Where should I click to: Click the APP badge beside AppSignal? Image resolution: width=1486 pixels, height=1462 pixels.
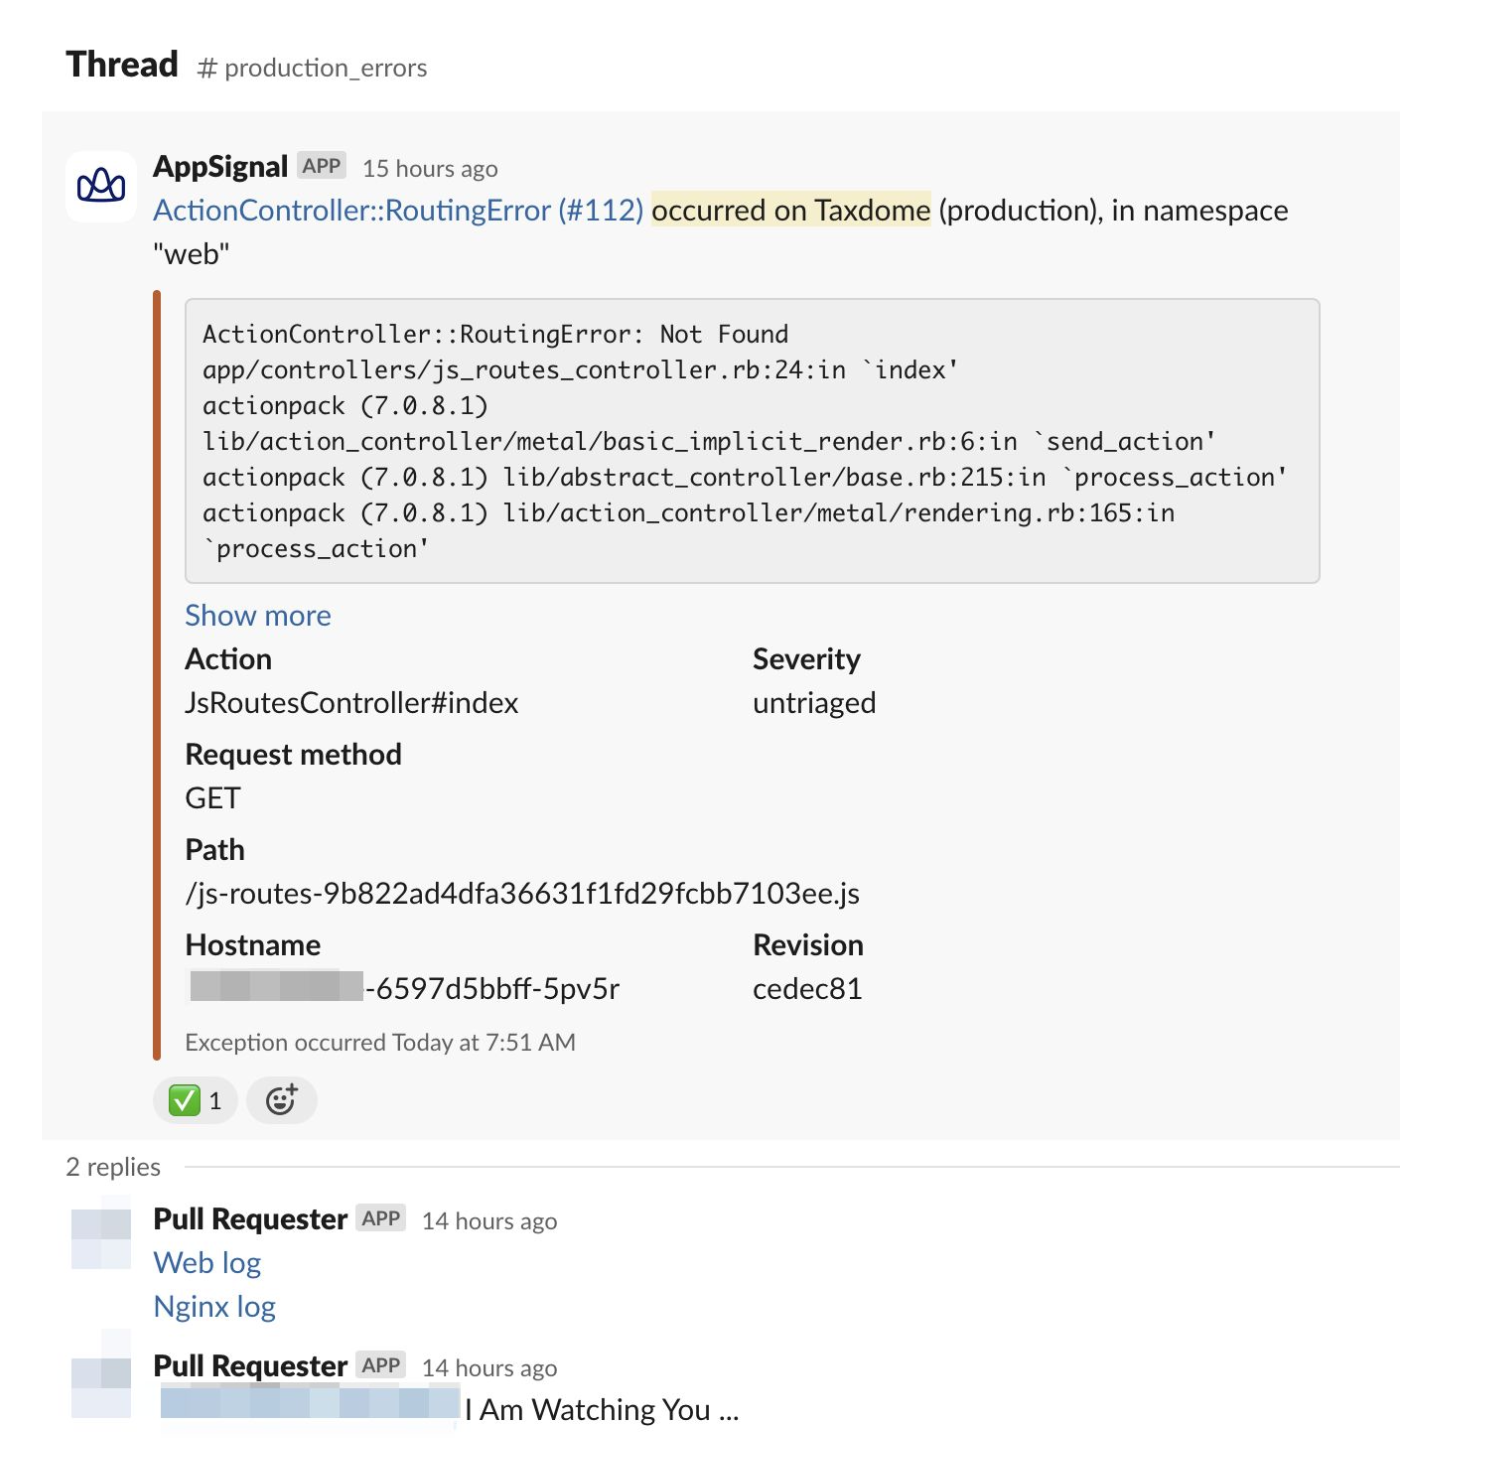pyautogui.click(x=322, y=166)
